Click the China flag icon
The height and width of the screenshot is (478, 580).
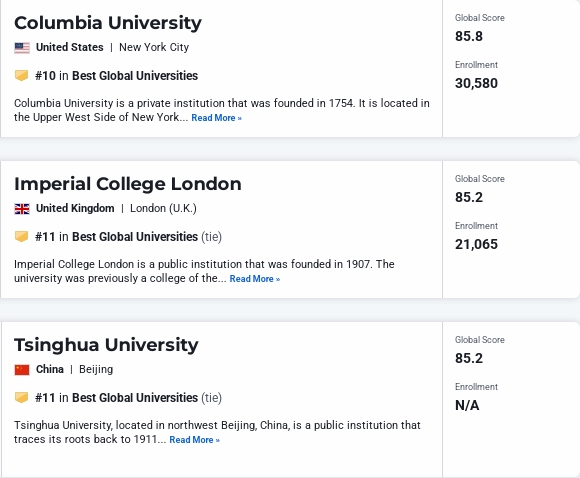[x=22, y=370]
